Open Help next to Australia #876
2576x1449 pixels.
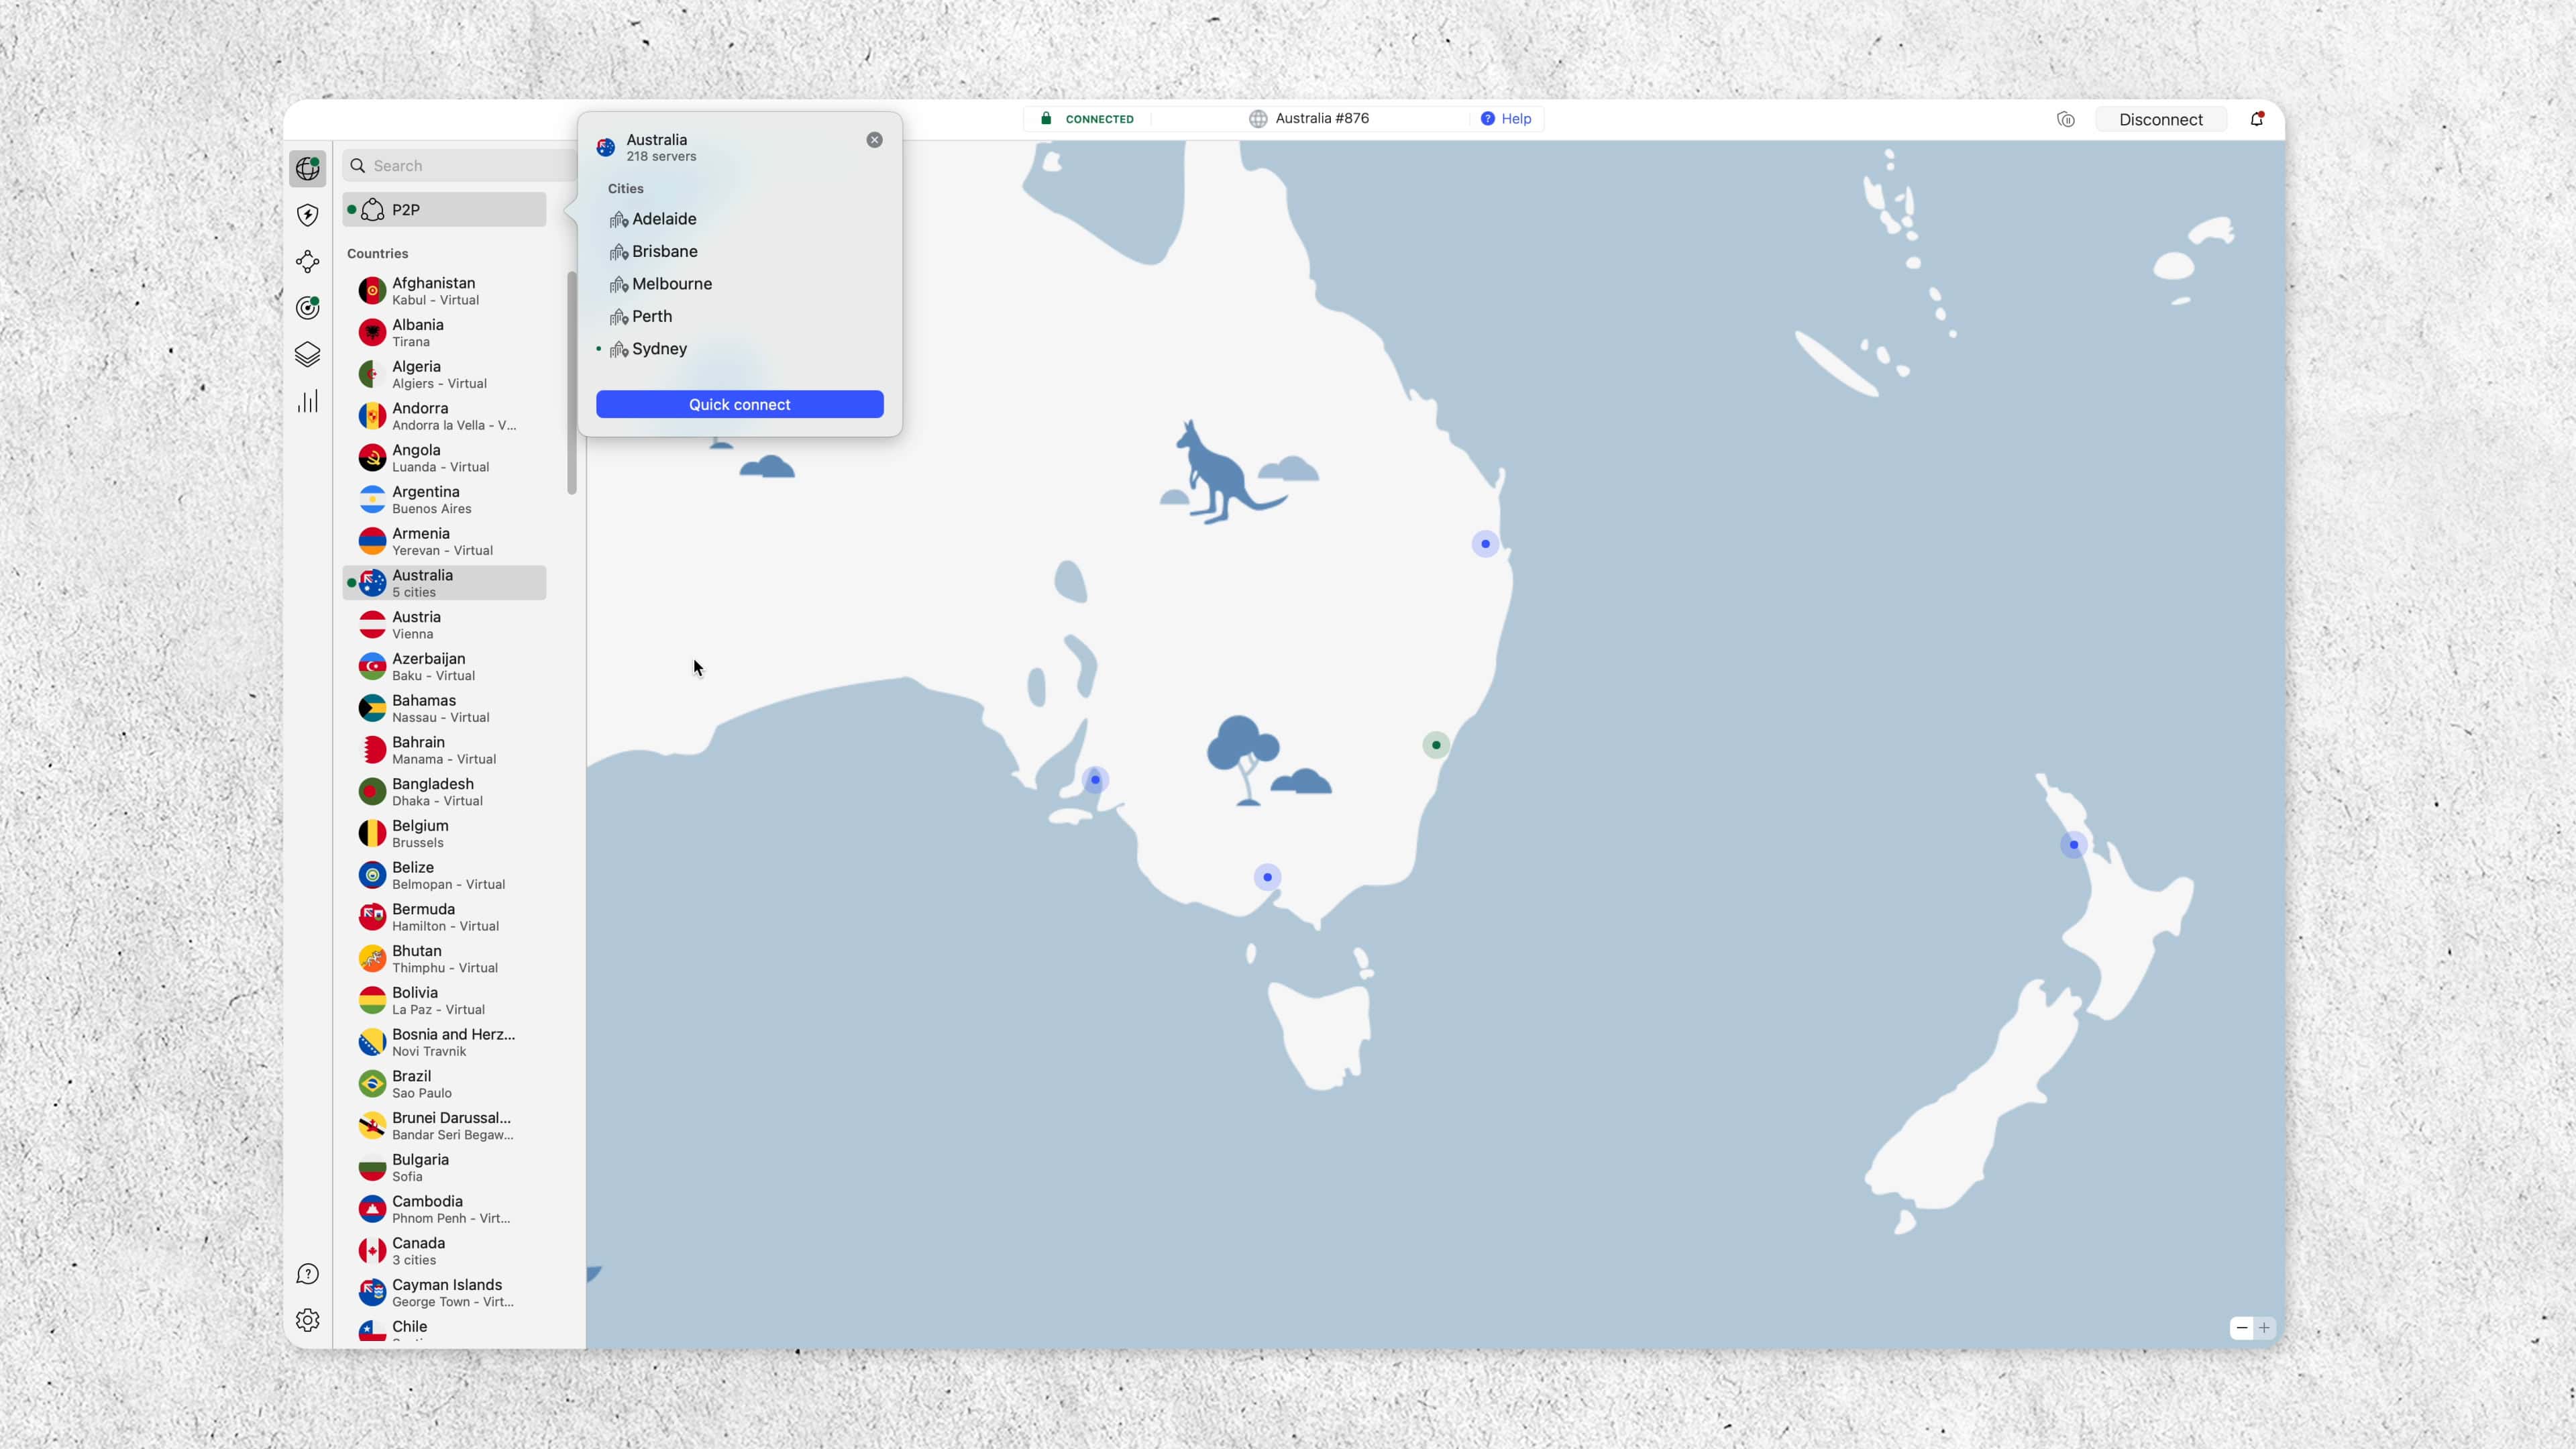pos(1506,118)
